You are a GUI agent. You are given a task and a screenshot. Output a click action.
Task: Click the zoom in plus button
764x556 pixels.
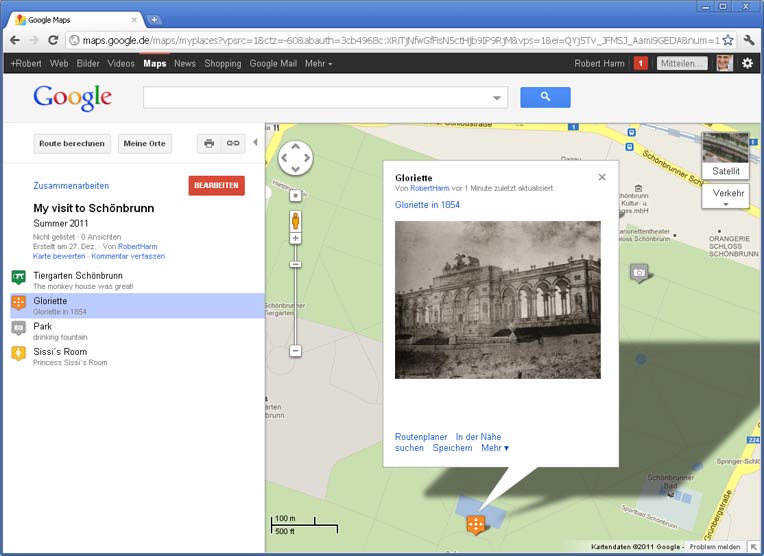point(295,239)
